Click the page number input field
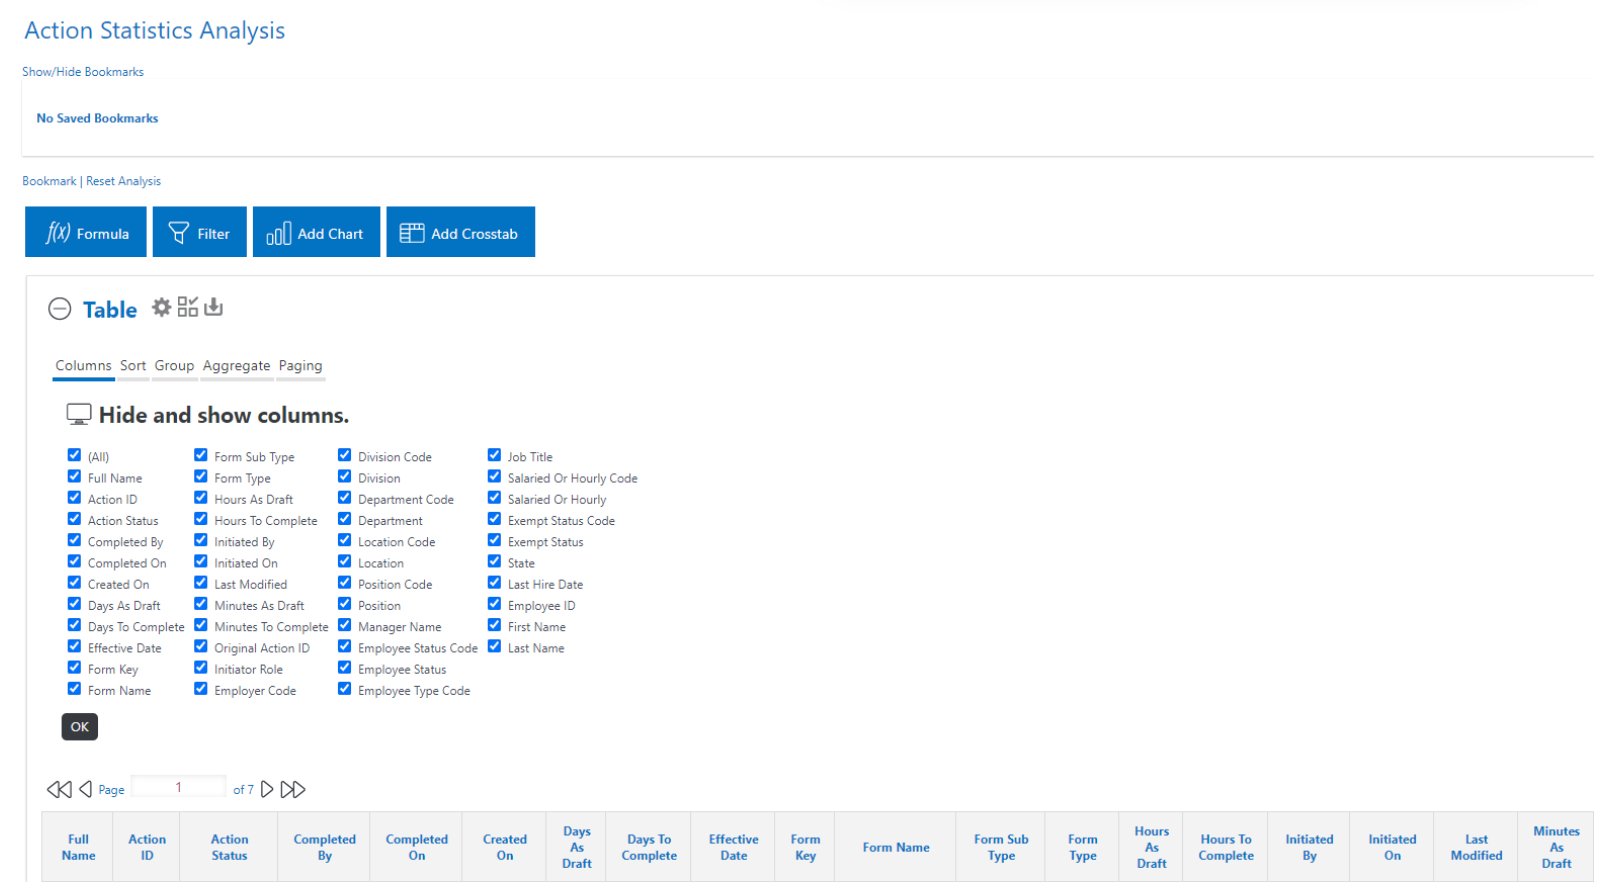Screen dimensions: 1620x892 click(178, 787)
